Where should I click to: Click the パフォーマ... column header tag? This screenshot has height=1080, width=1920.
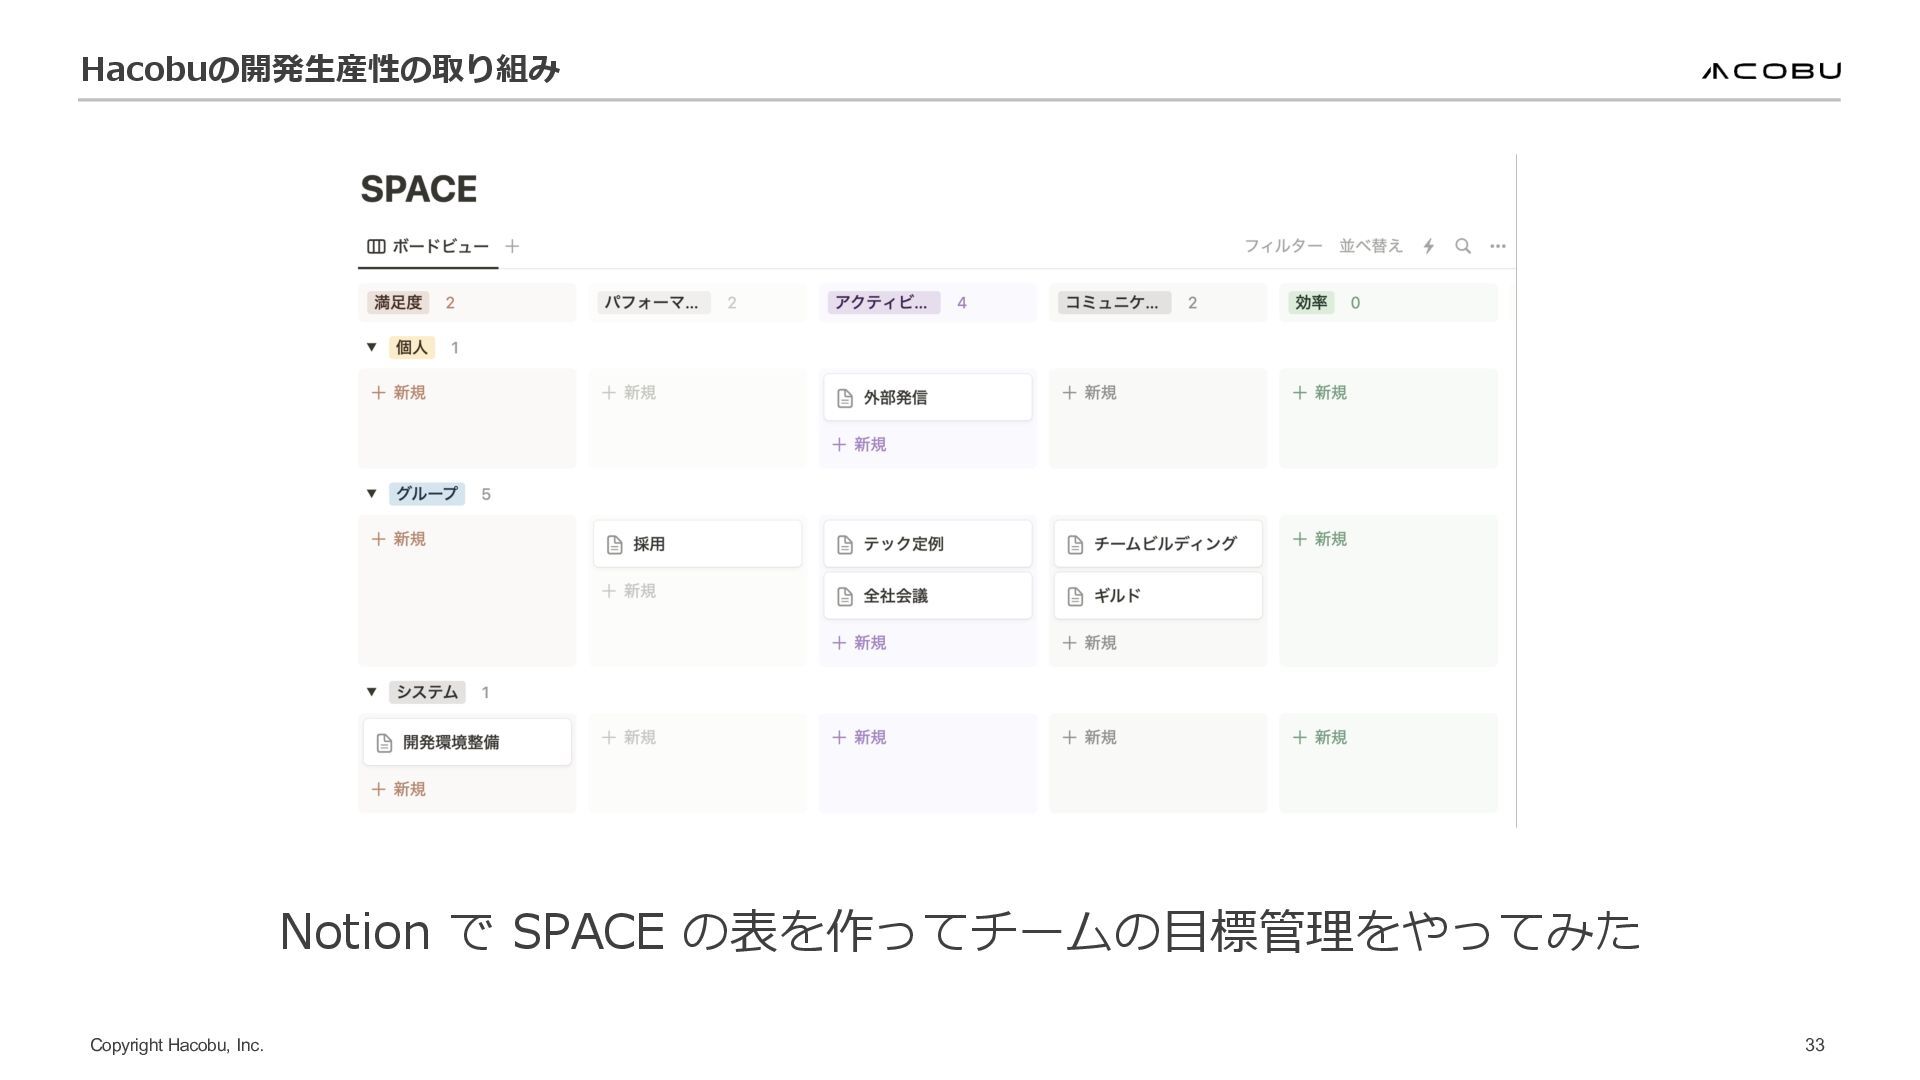point(652,303)
